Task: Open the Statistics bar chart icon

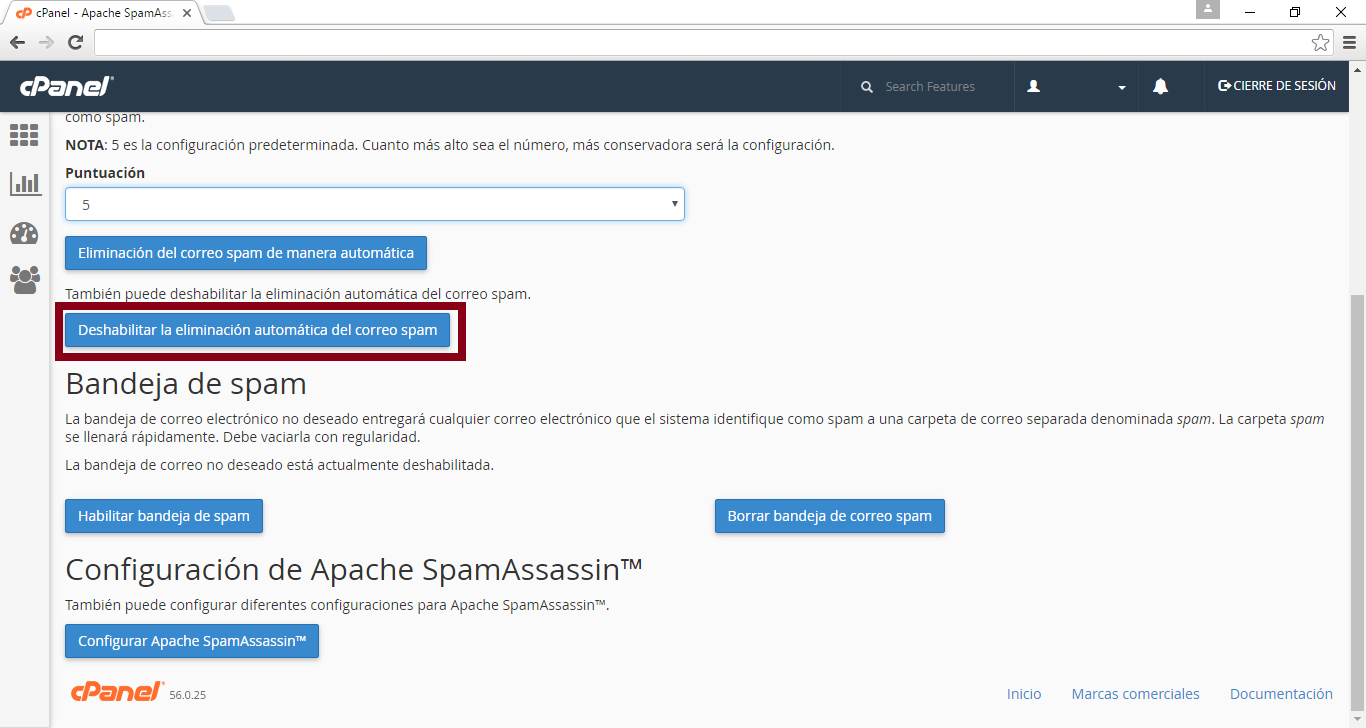Action: [25, 183]
